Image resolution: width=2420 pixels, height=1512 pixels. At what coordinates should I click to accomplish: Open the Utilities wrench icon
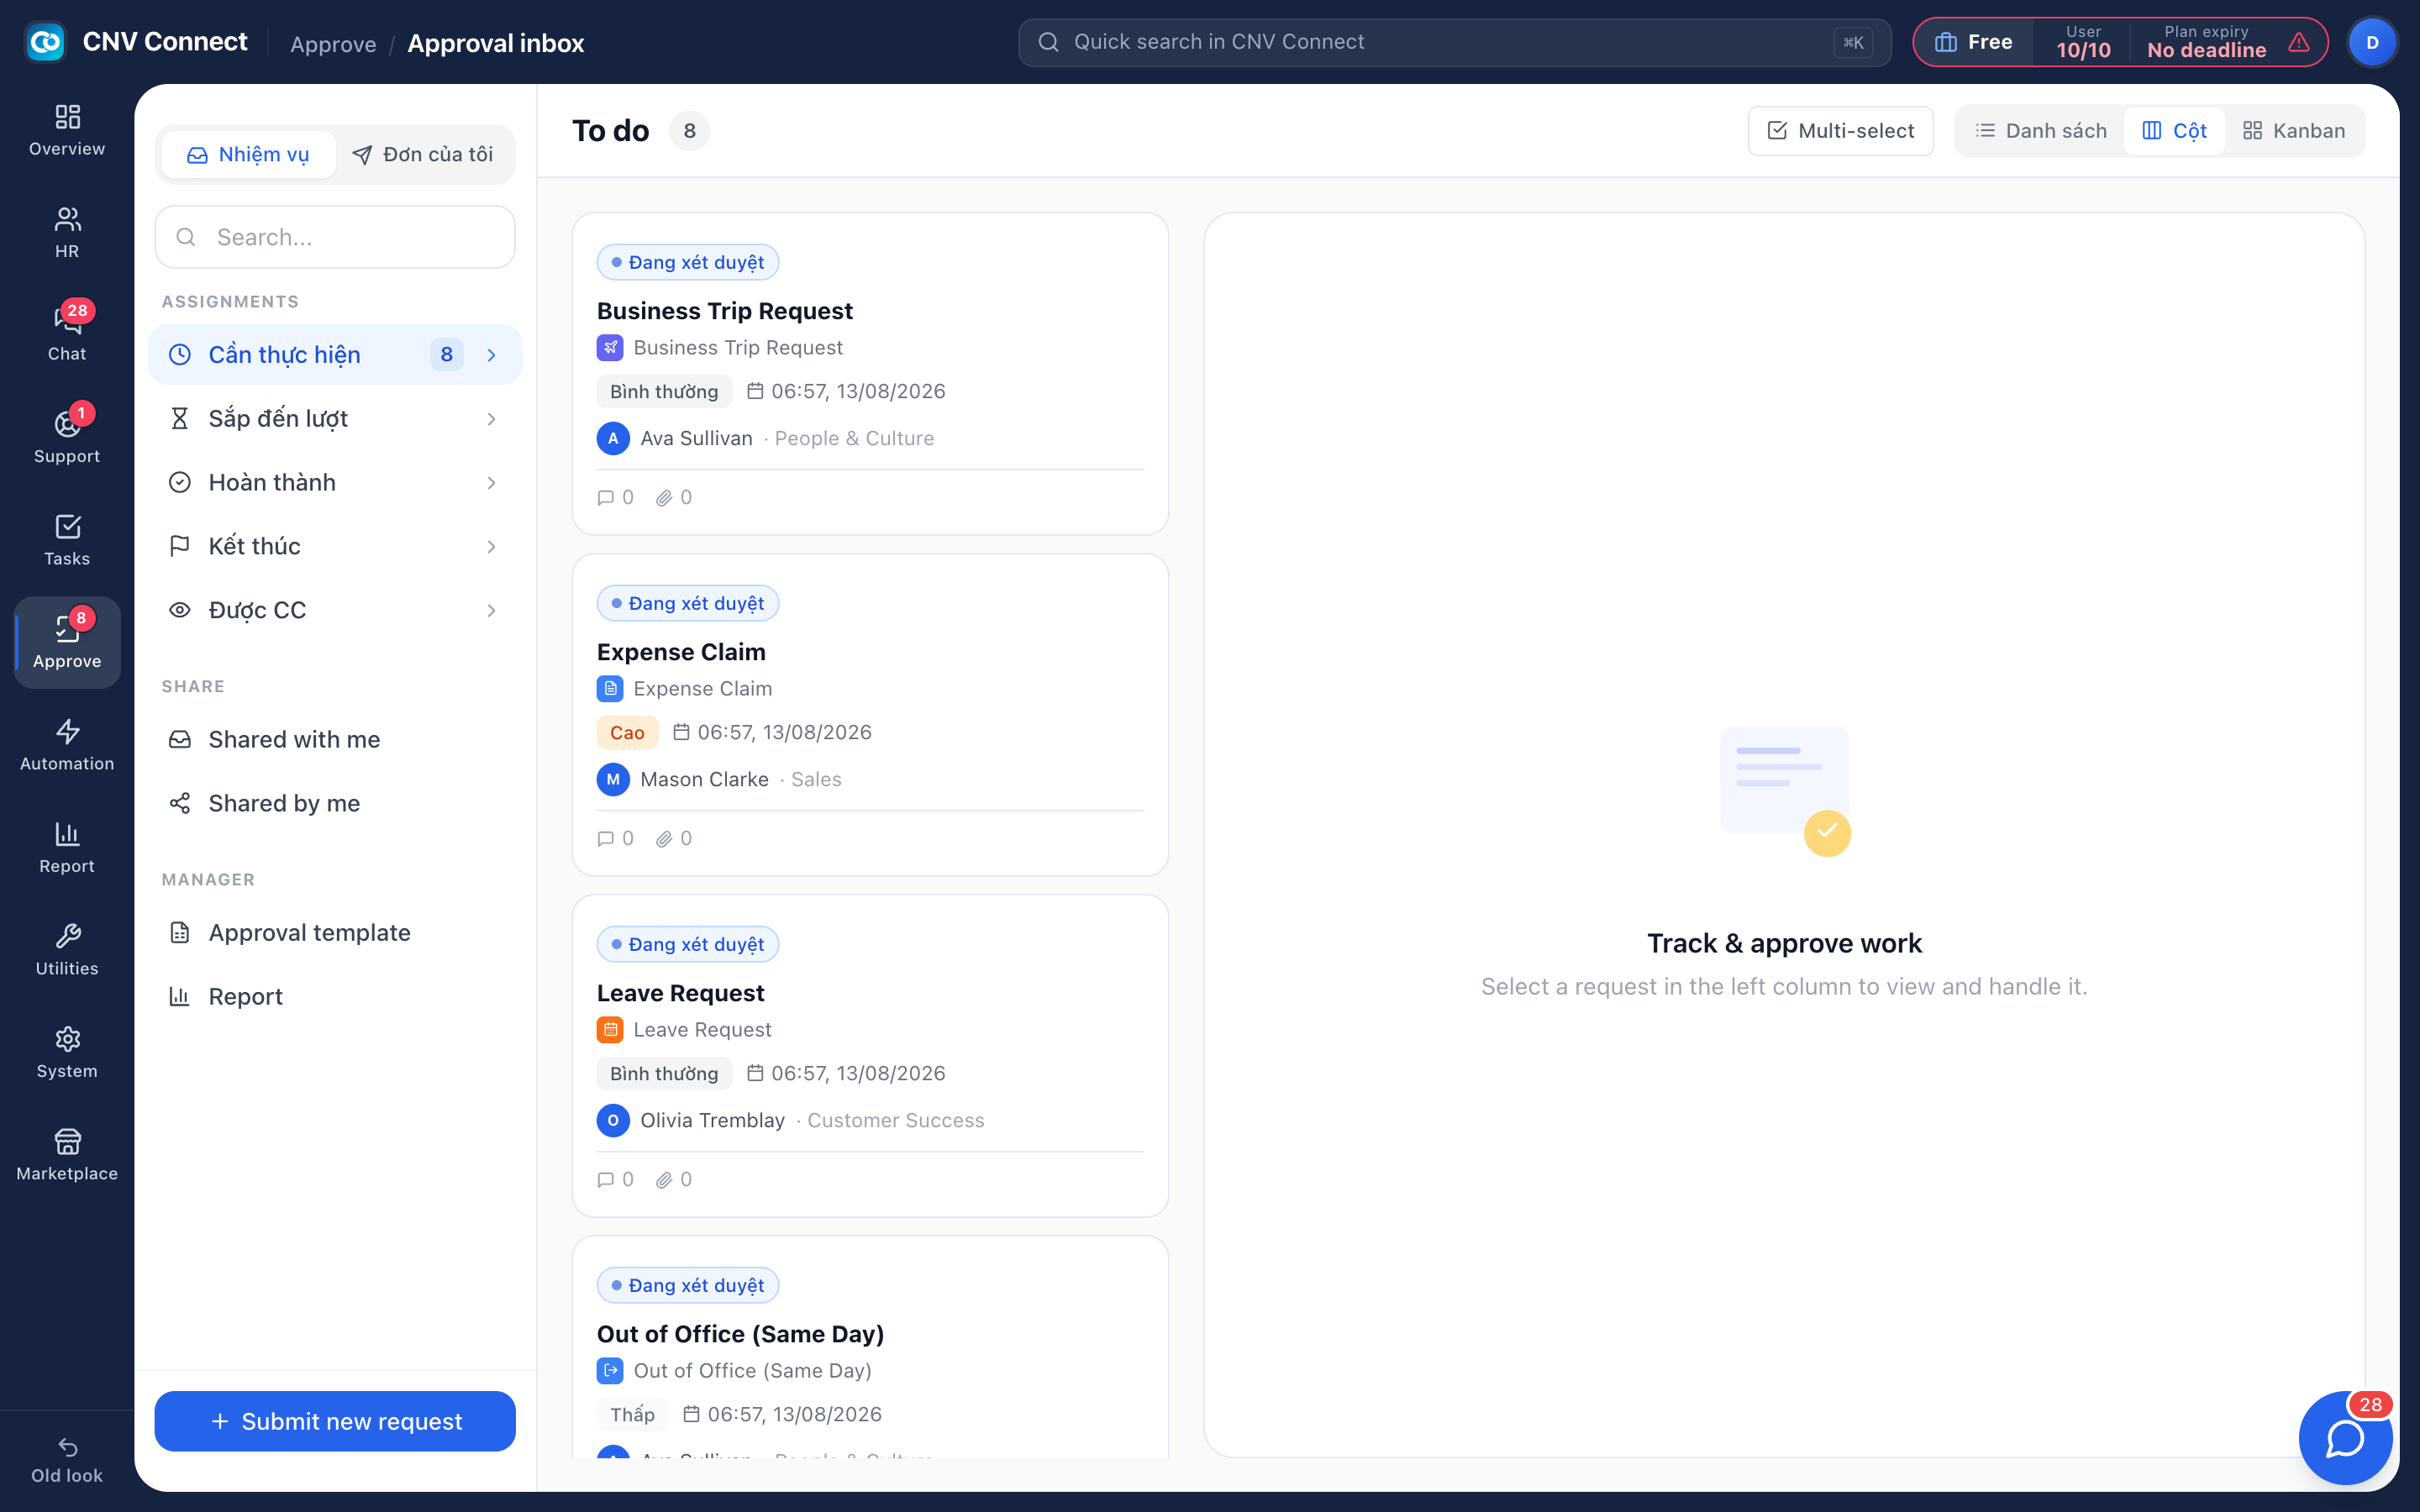point(67,951)
